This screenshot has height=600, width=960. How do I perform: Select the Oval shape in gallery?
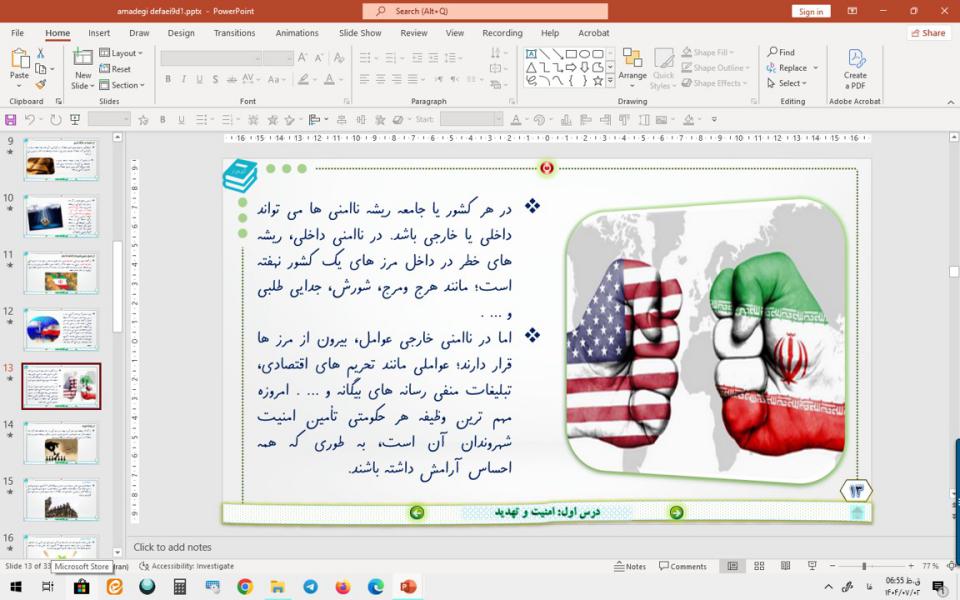coord(584,54)
